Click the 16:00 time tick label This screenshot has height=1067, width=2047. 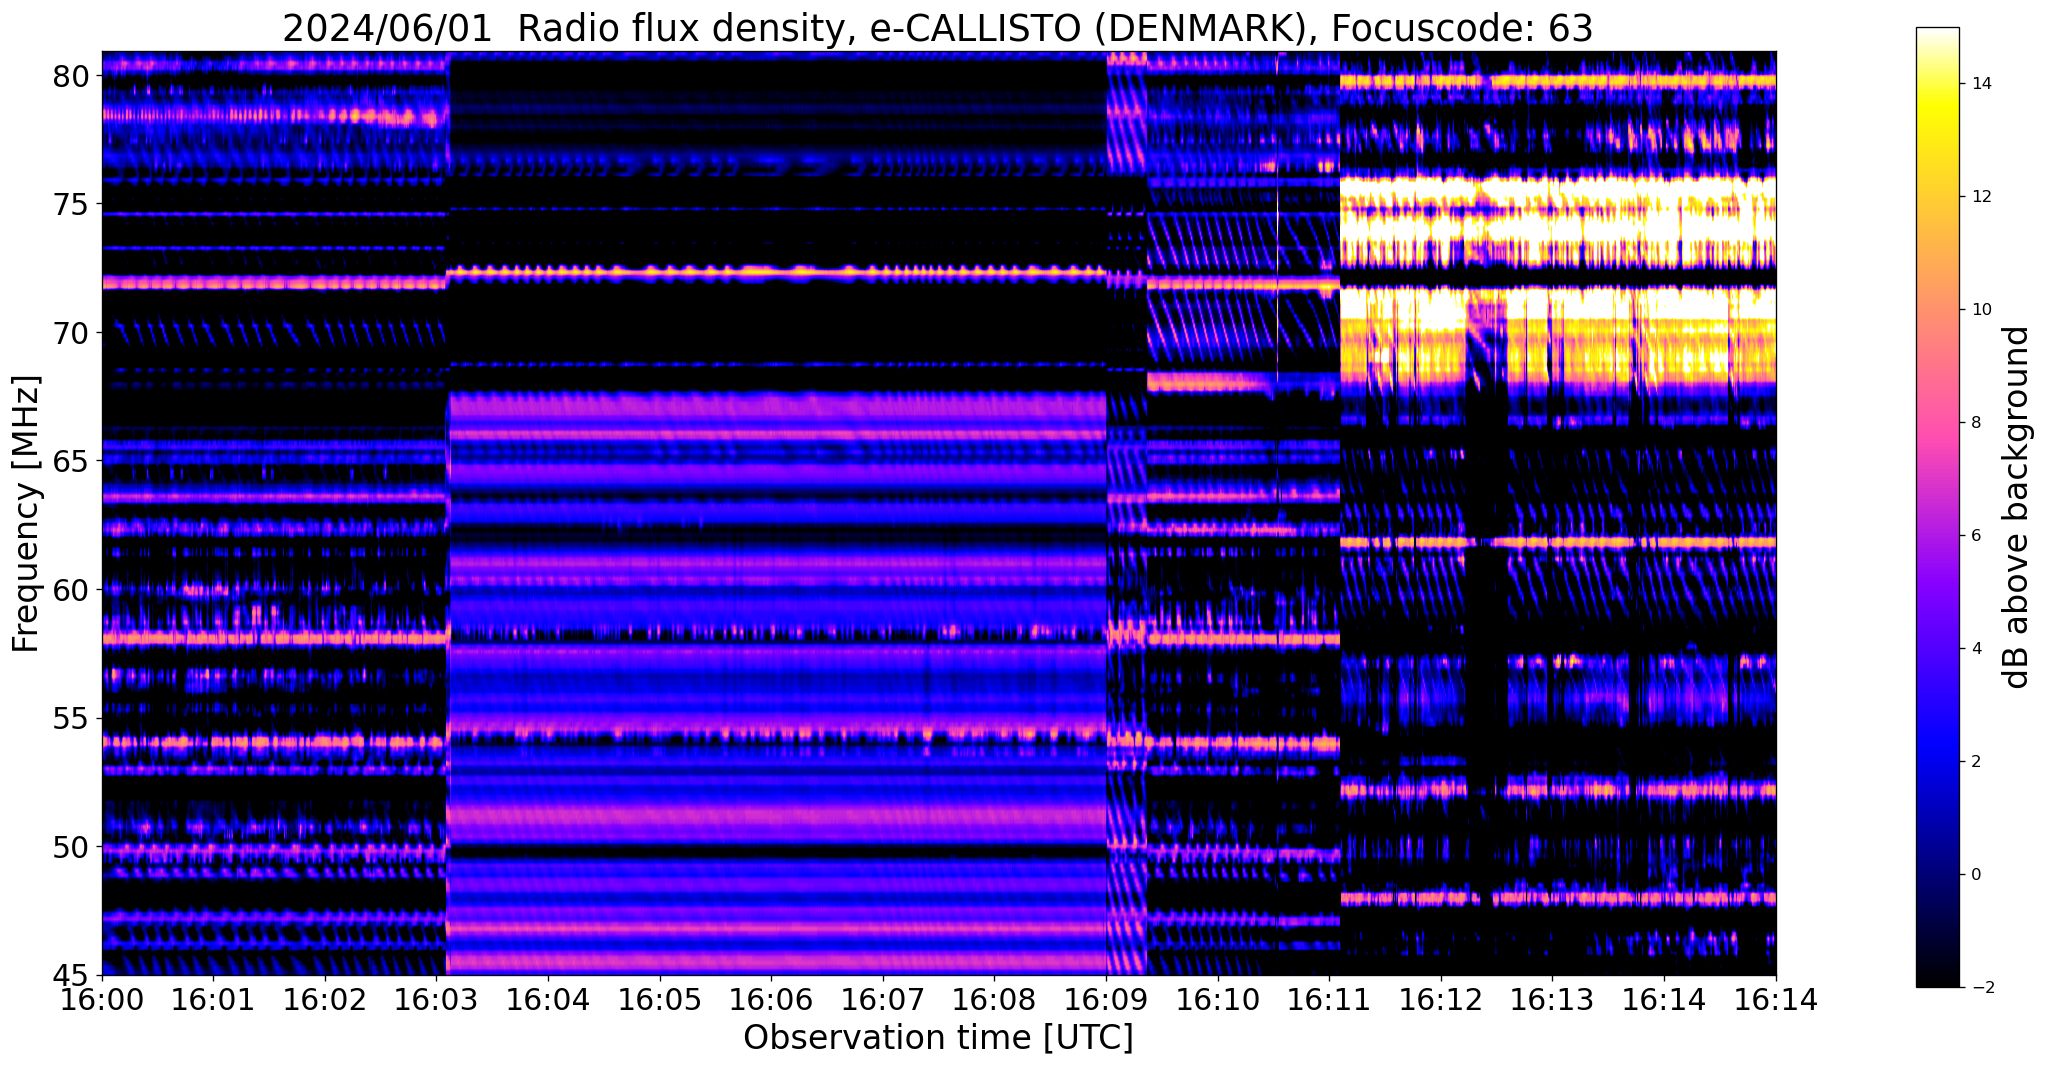pos(102,999)
